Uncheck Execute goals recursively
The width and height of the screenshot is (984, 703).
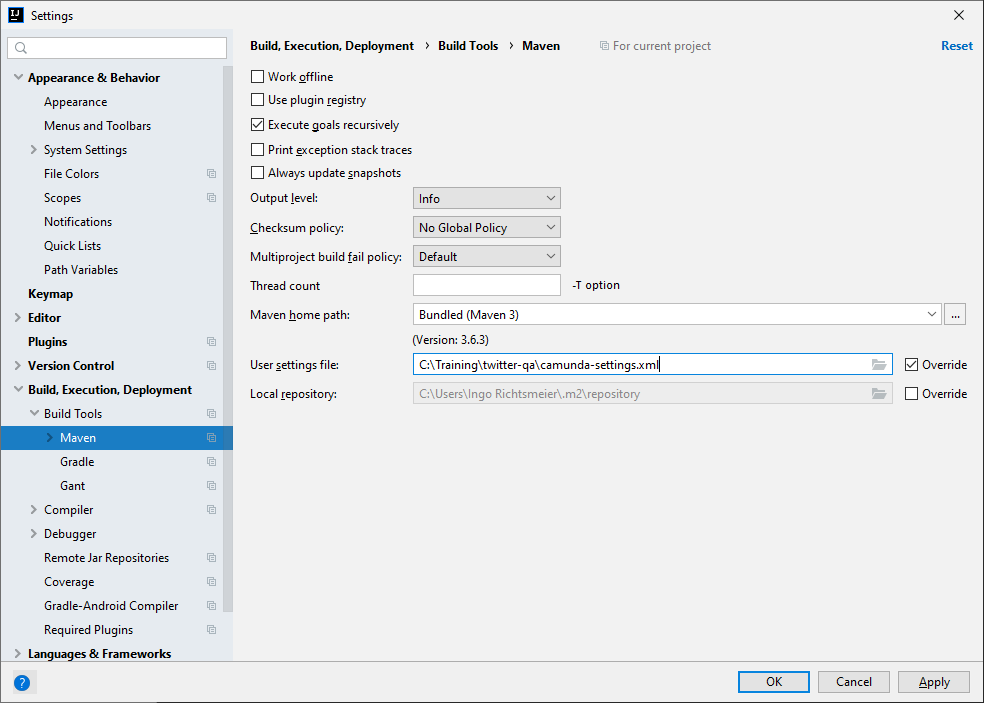tap(257, 125)
